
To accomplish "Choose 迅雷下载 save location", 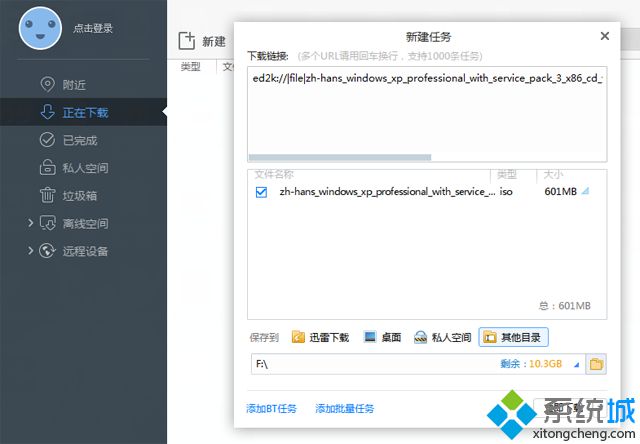I will point(320,337).
